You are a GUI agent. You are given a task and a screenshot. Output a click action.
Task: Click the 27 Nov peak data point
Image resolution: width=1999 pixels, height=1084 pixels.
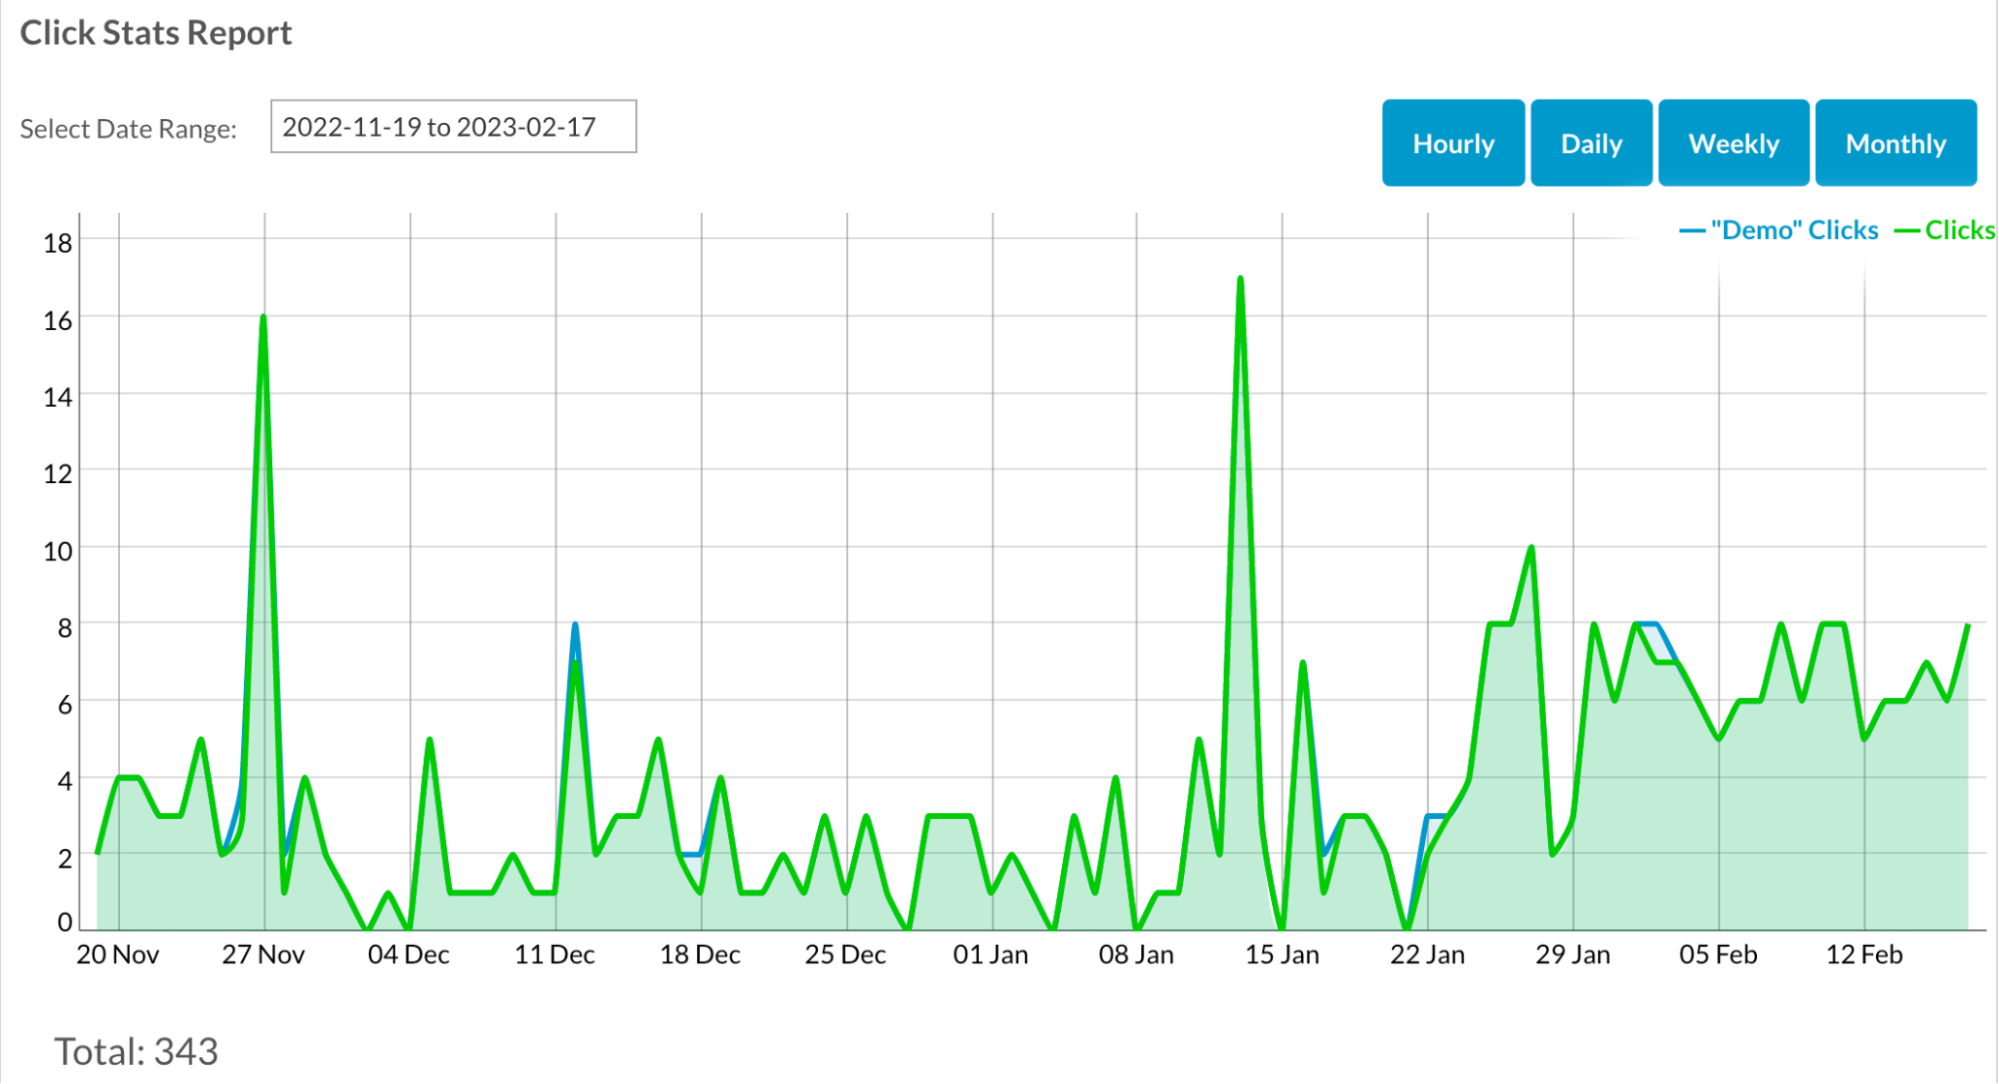click(262, 315)
